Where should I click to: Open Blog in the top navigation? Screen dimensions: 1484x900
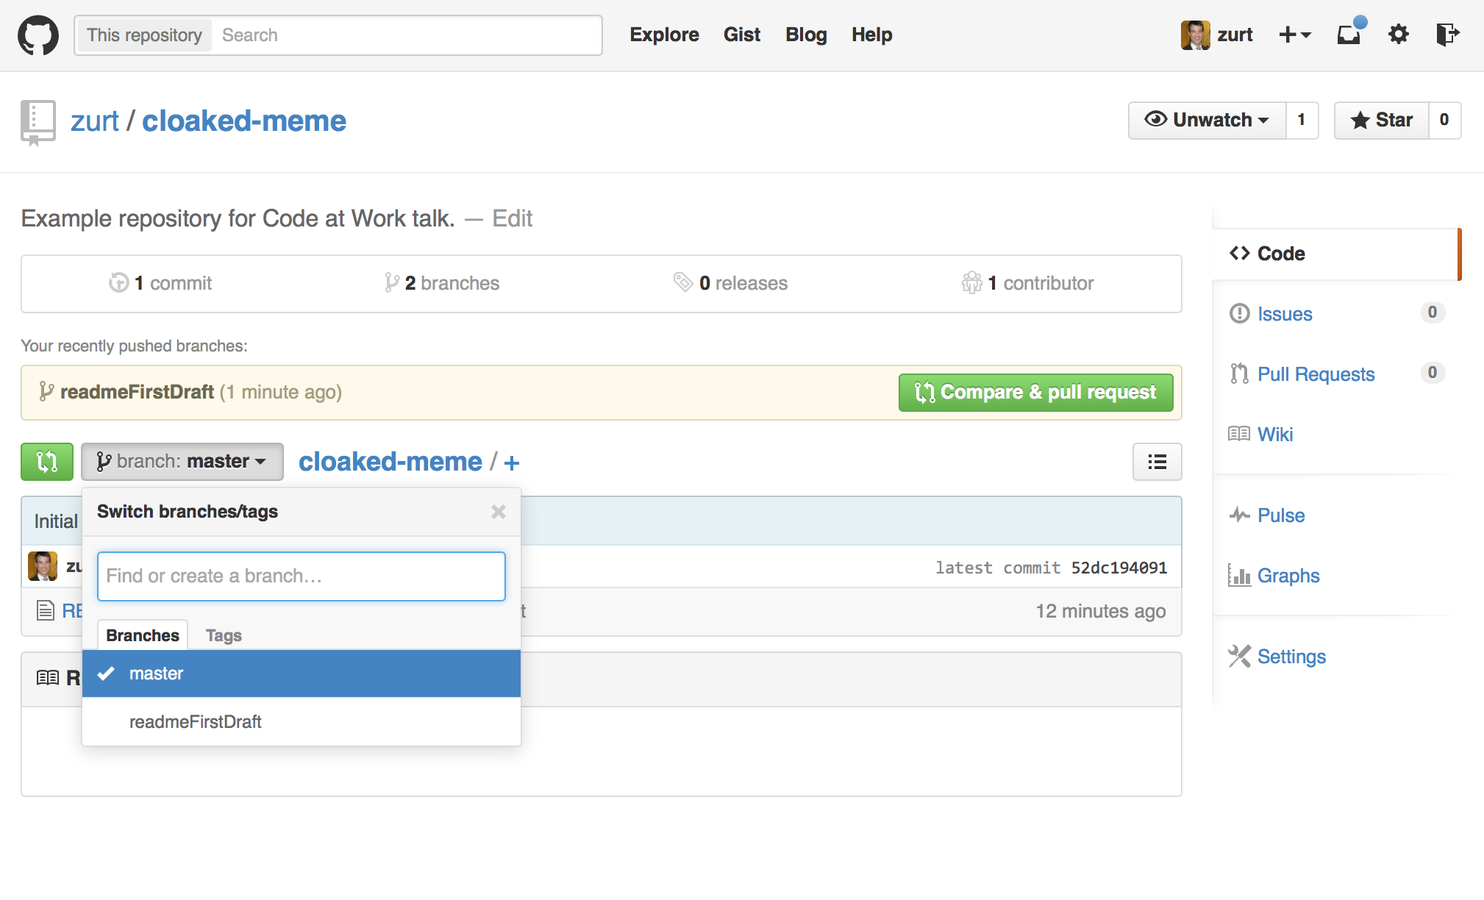(806, 35)
